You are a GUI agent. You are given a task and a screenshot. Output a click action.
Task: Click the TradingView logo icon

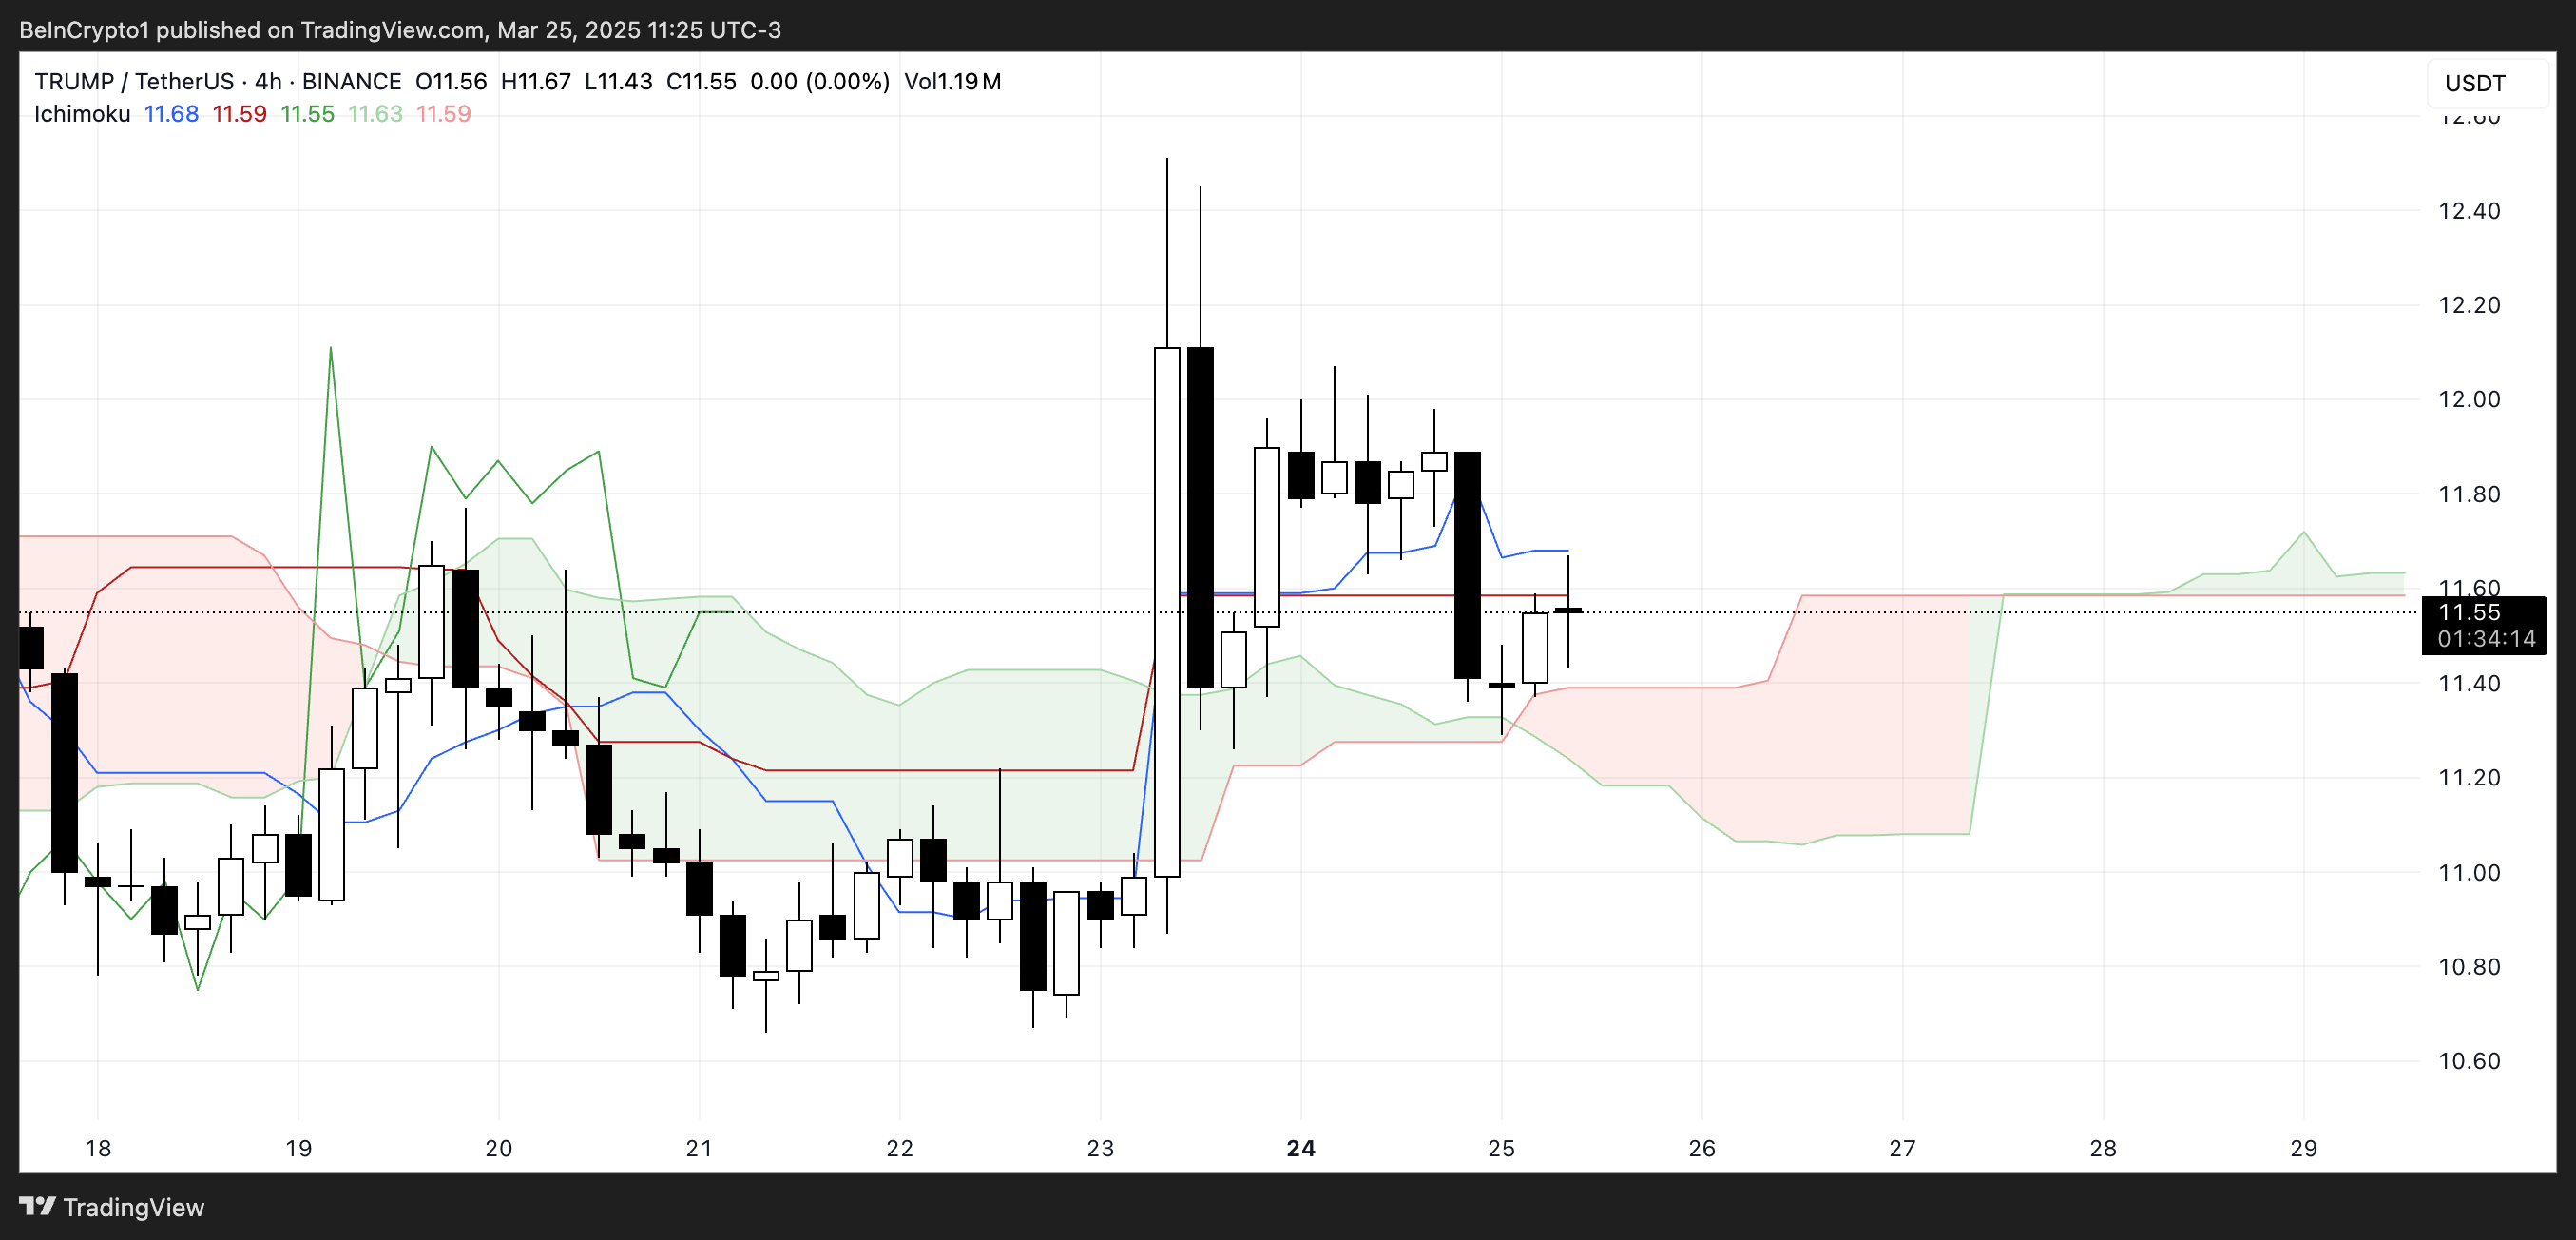37,1206
